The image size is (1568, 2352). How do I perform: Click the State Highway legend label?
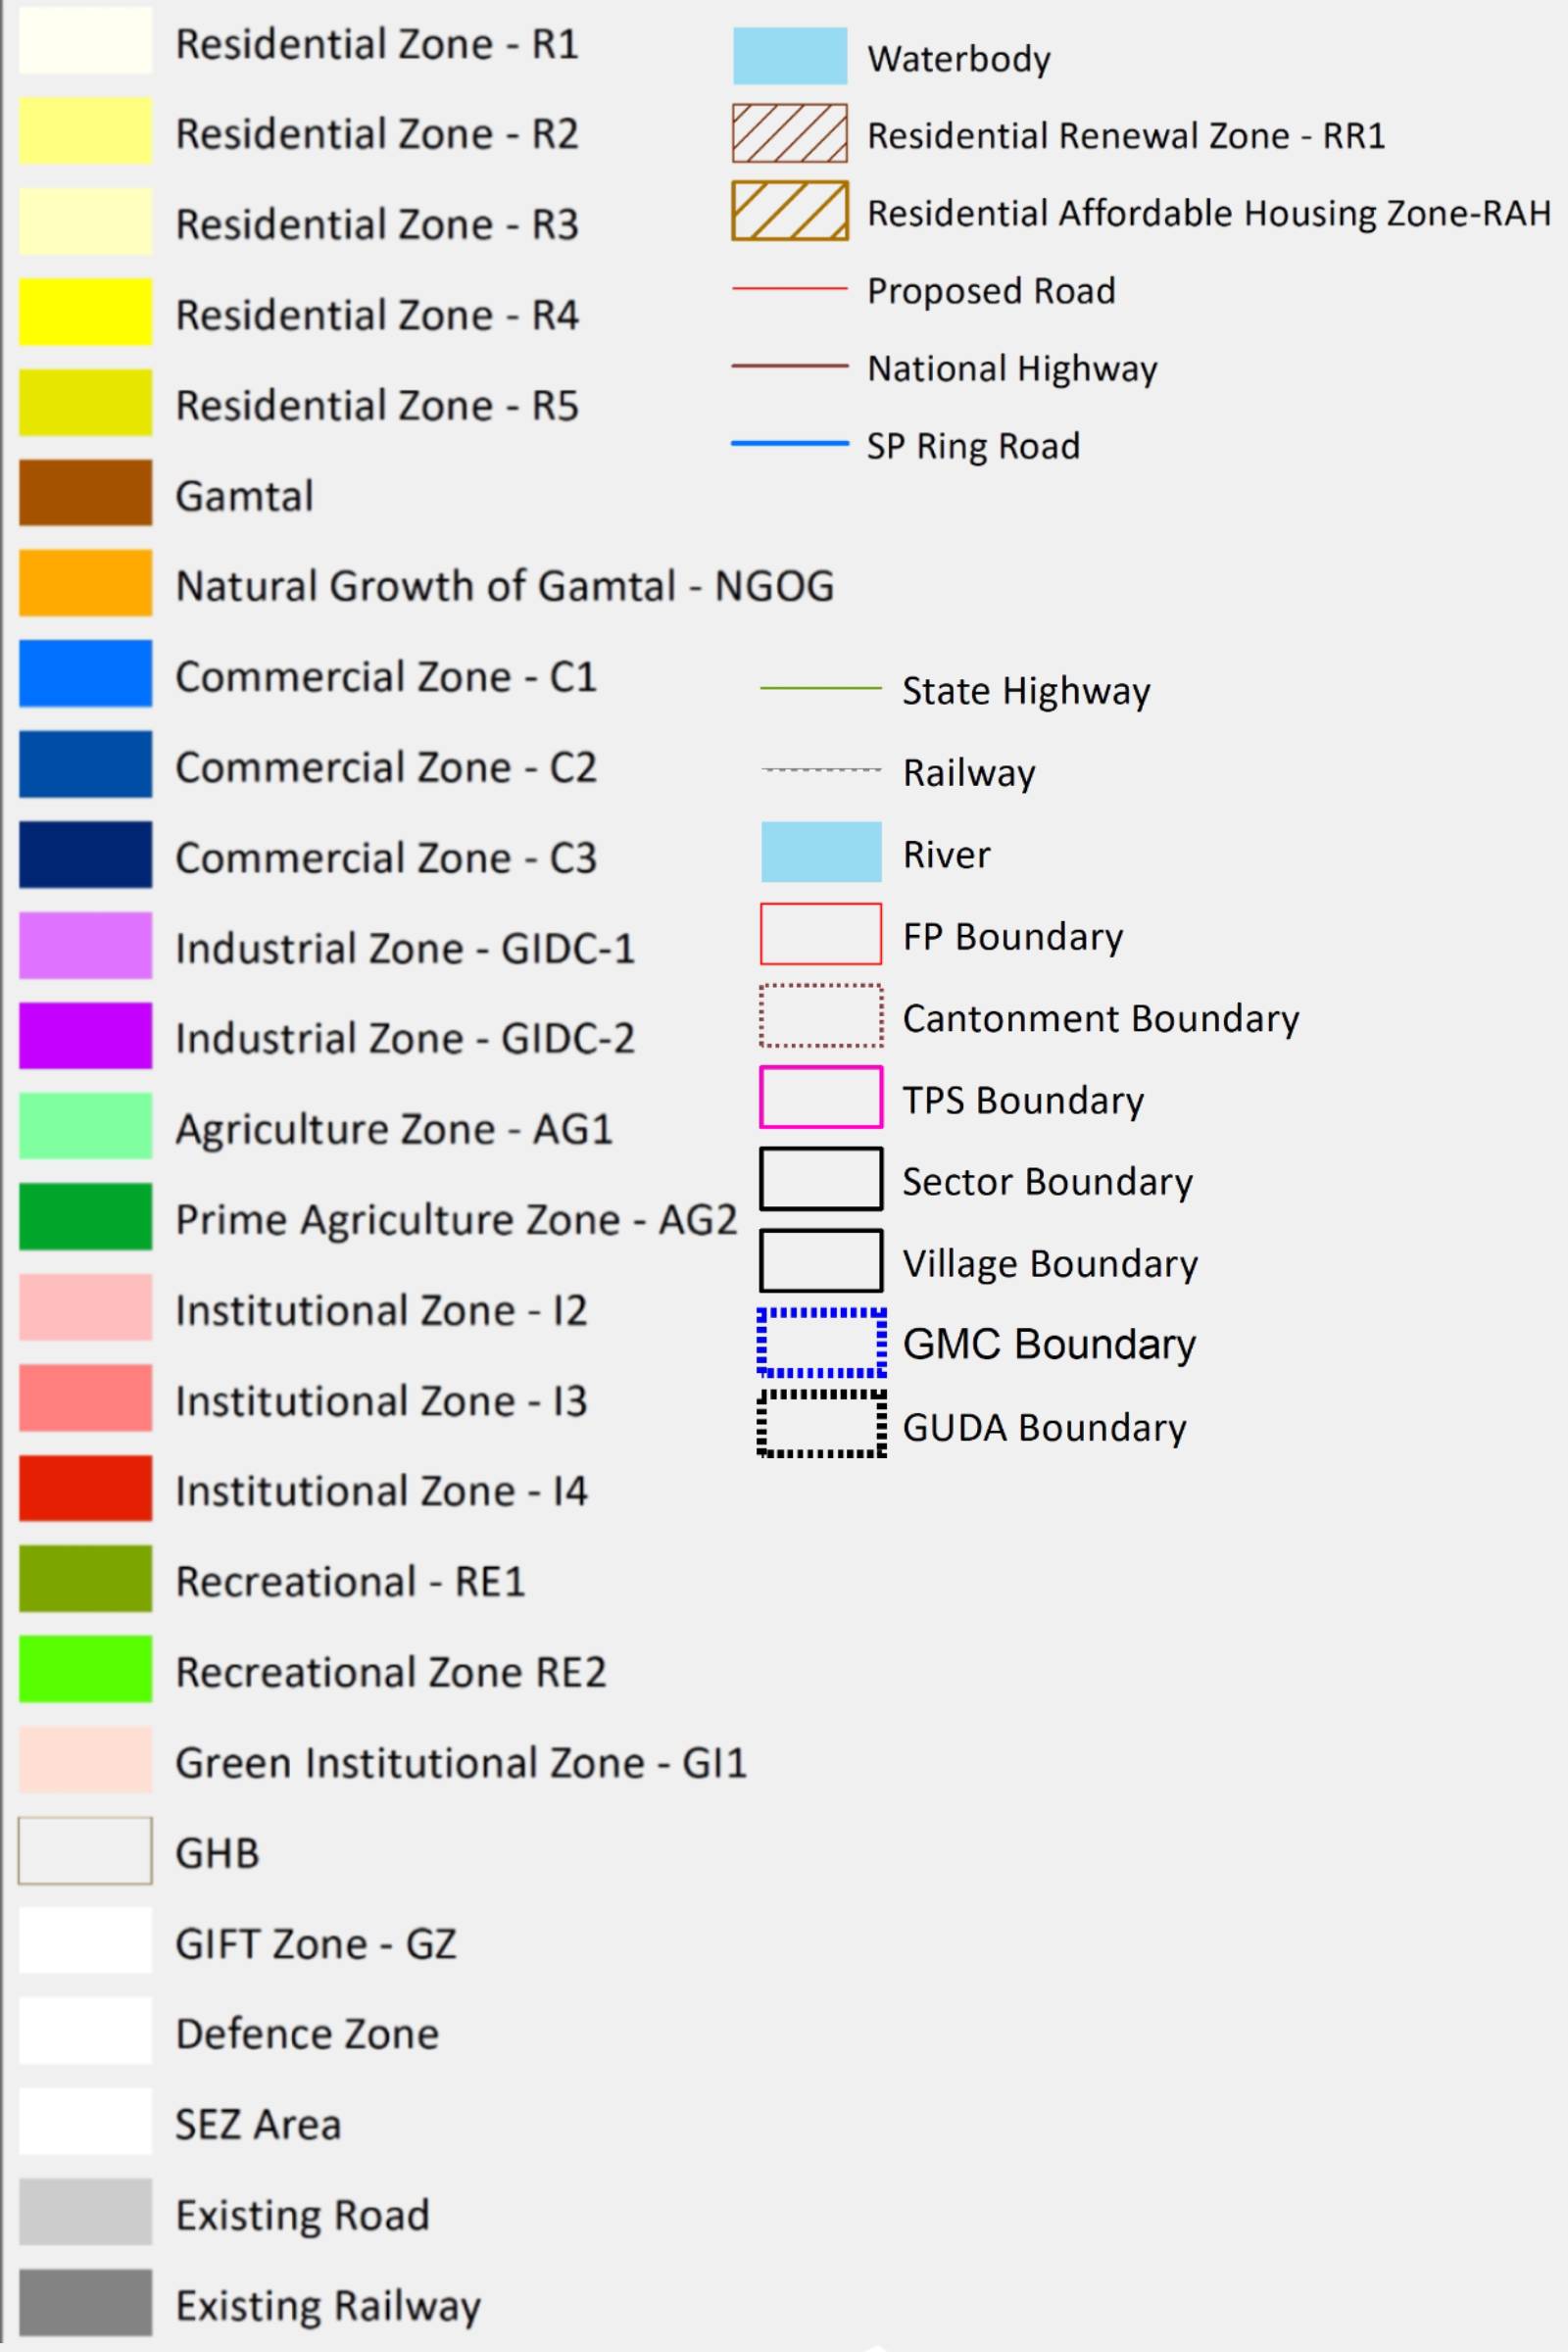[1026, 691]
